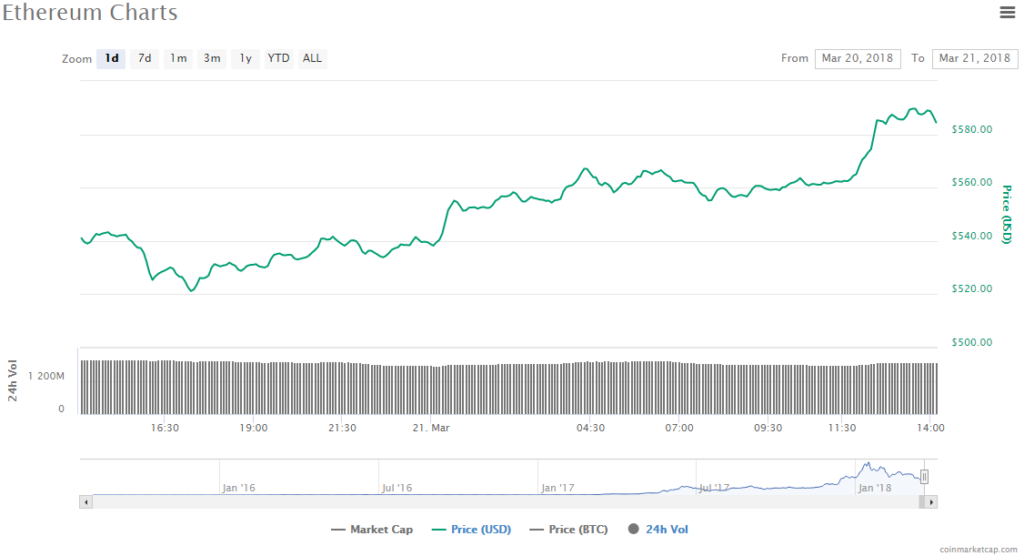
Task: Click the price line peak near $580
Action: point(912,109)
